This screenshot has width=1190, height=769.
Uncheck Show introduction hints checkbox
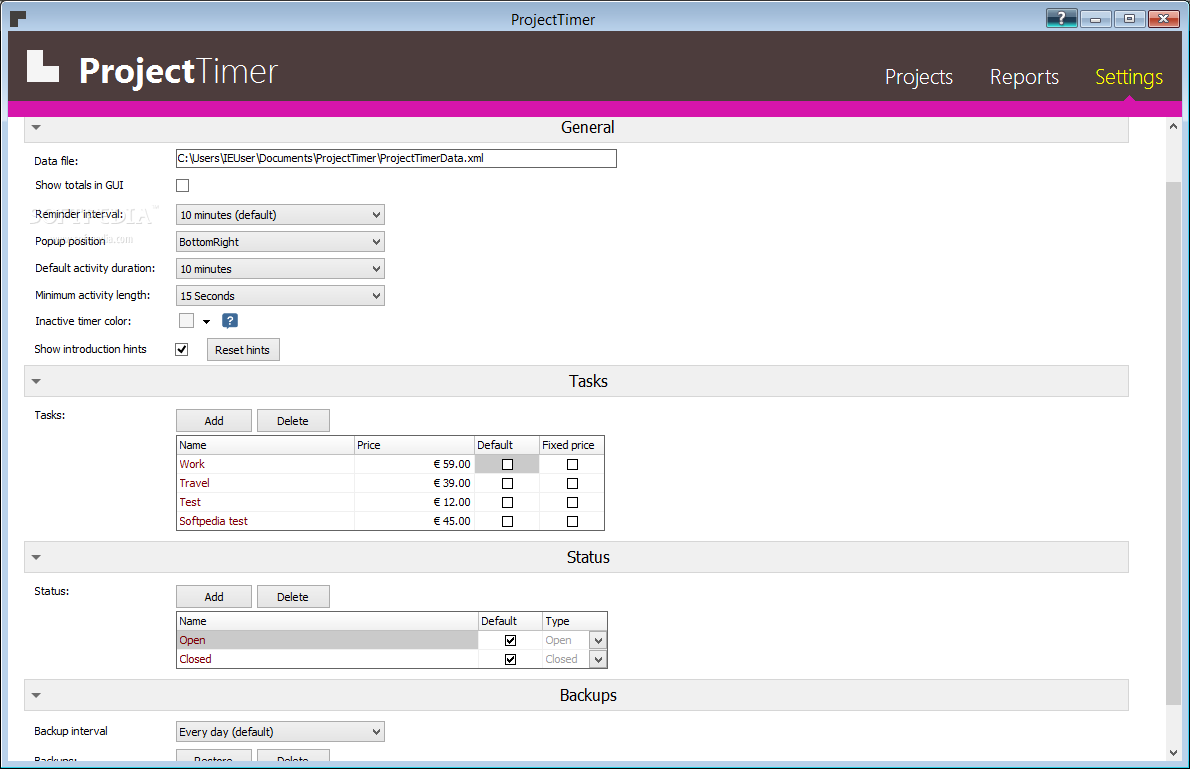(181, 349)
